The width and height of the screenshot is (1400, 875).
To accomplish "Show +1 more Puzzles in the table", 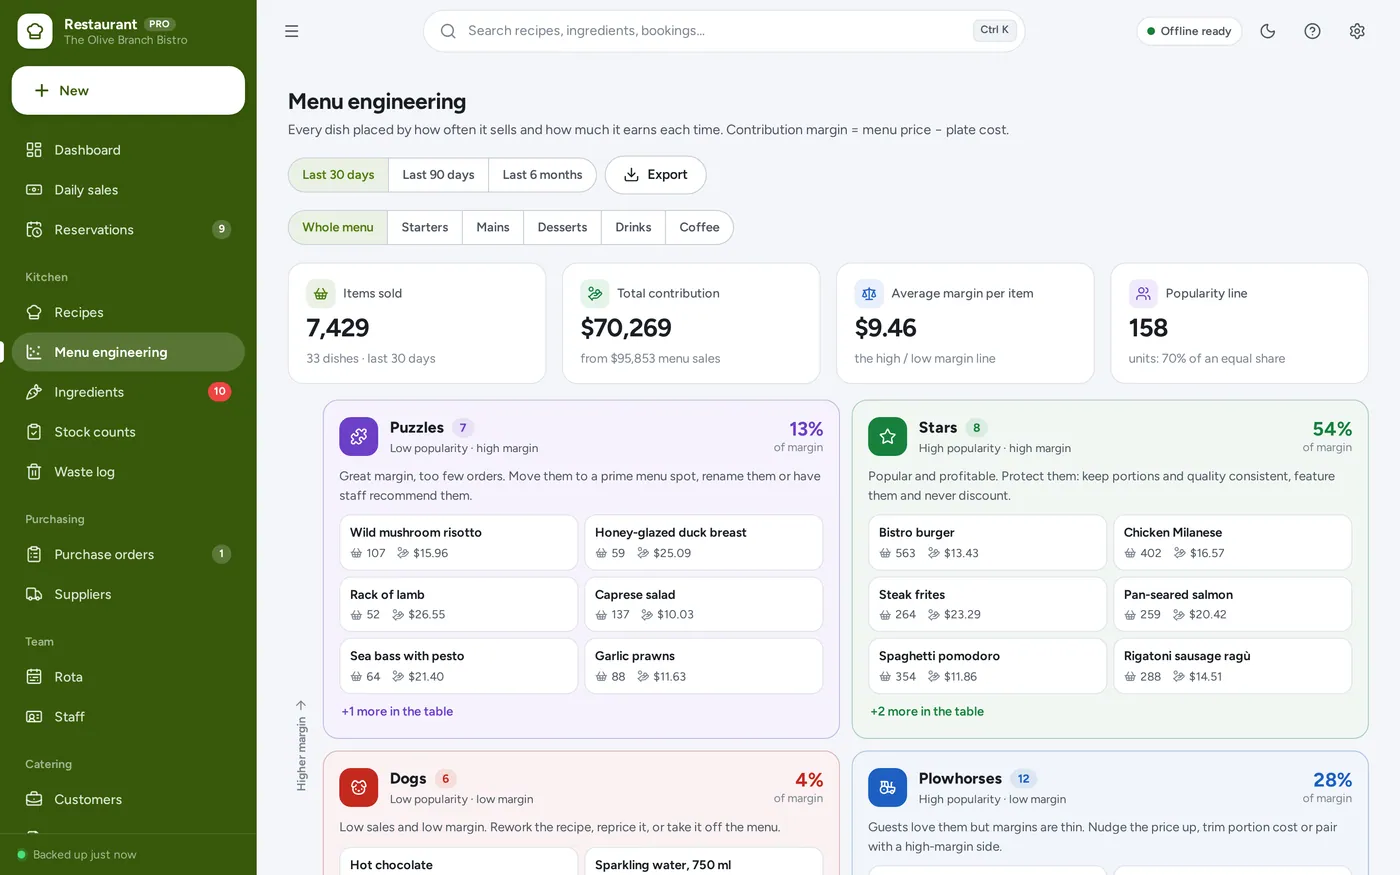I will pyautogui.click(x=397, y=711).
